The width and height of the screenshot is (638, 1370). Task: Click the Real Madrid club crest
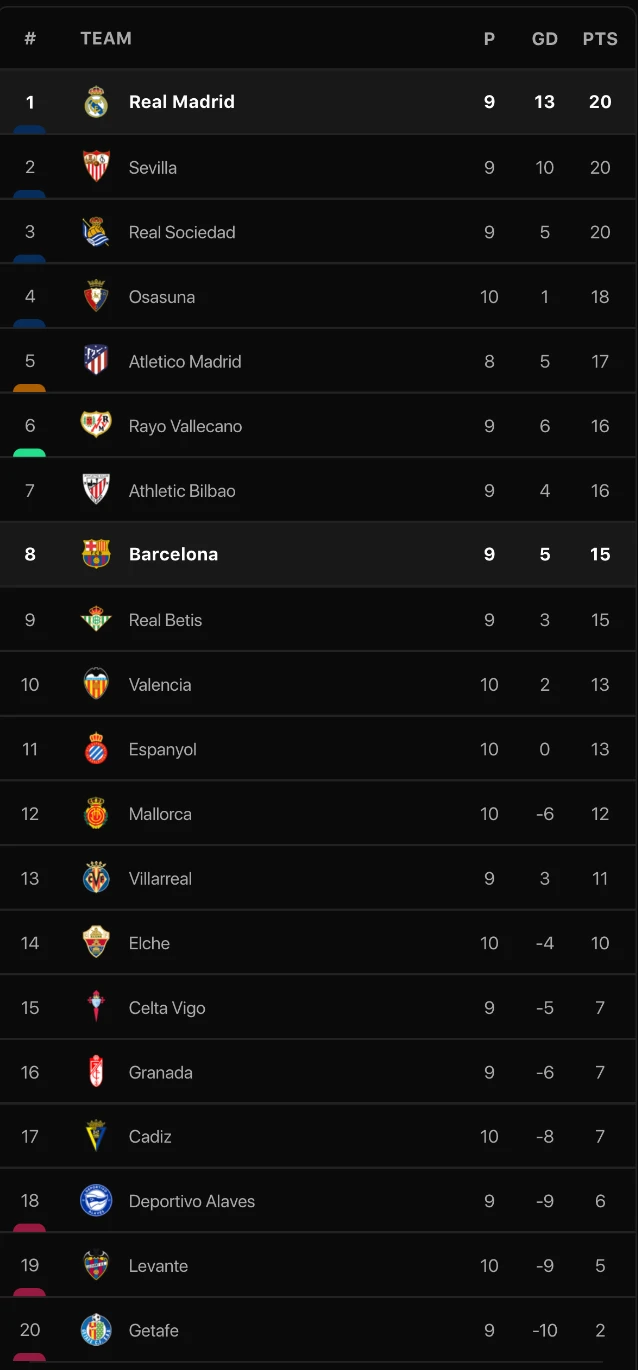(x=96, y=102)
